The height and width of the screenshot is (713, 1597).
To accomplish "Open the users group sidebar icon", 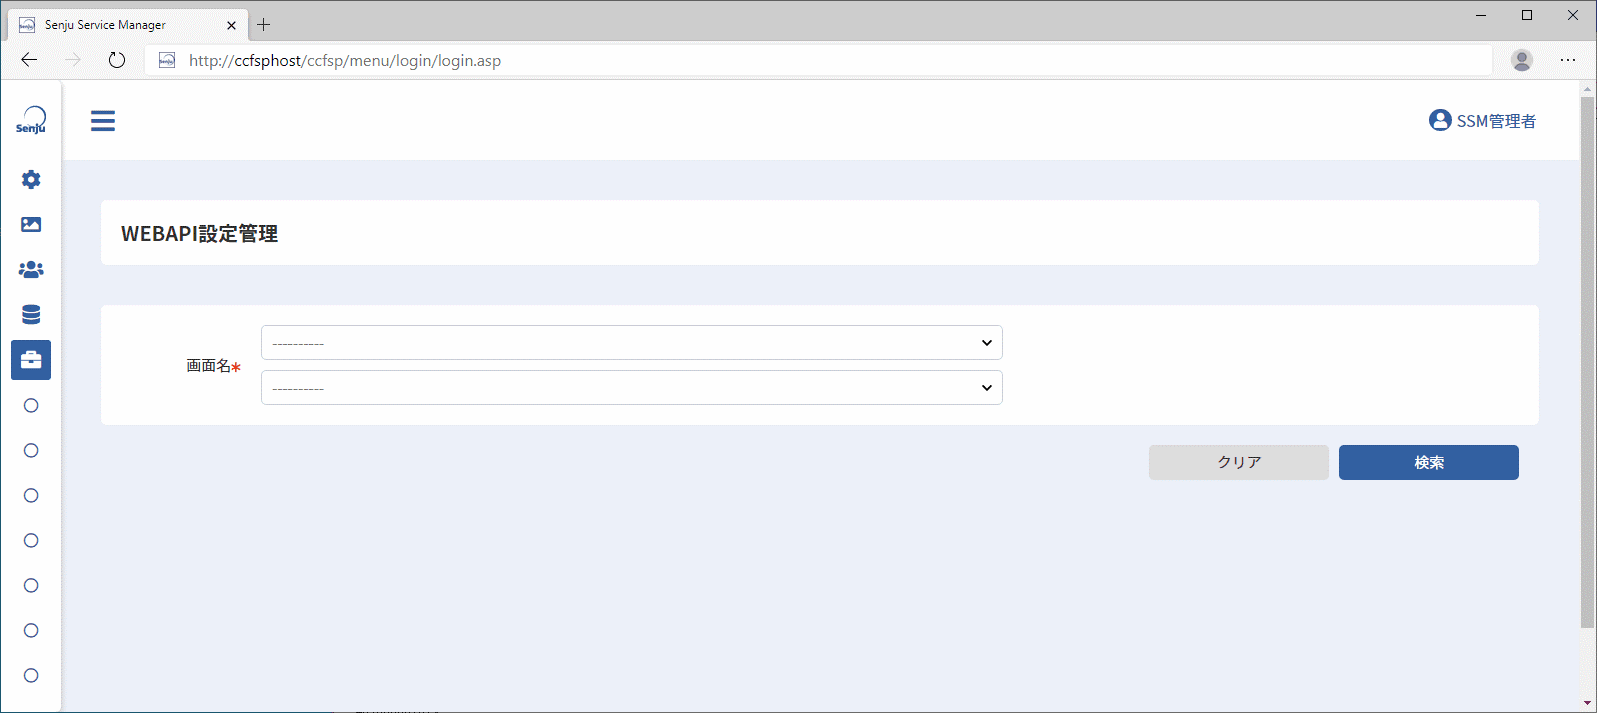I will [x=31, y=269].
